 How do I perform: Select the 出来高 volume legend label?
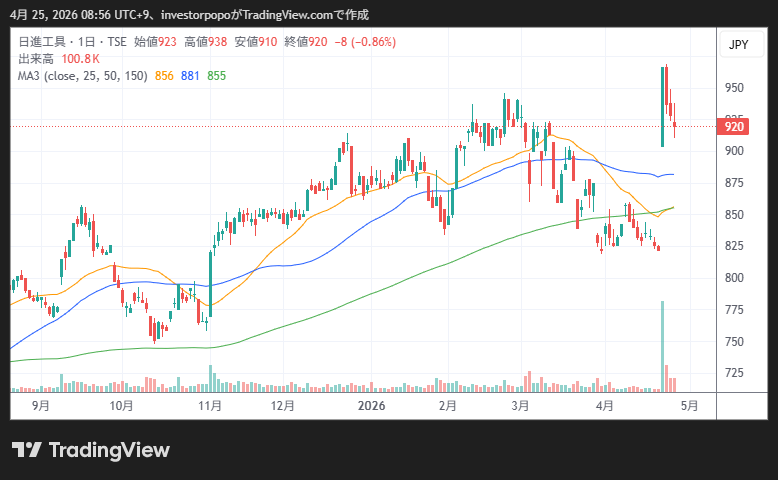(x=35, y=59)
